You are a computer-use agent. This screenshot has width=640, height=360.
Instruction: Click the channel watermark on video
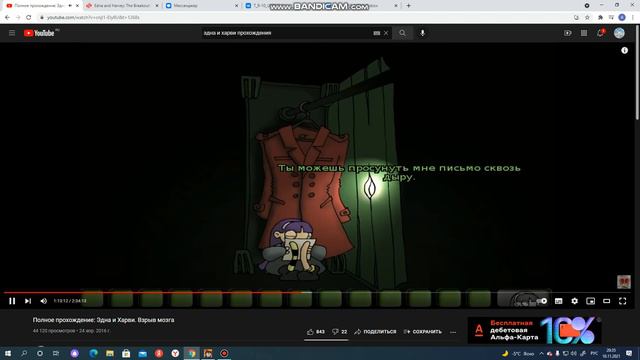pos(624,282)
